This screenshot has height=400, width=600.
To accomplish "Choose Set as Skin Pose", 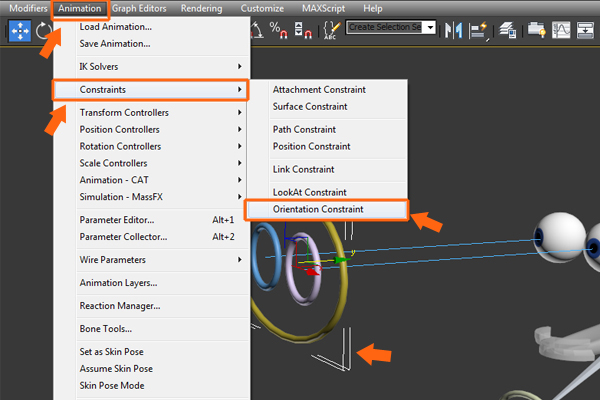I will [x=152, y=351].
